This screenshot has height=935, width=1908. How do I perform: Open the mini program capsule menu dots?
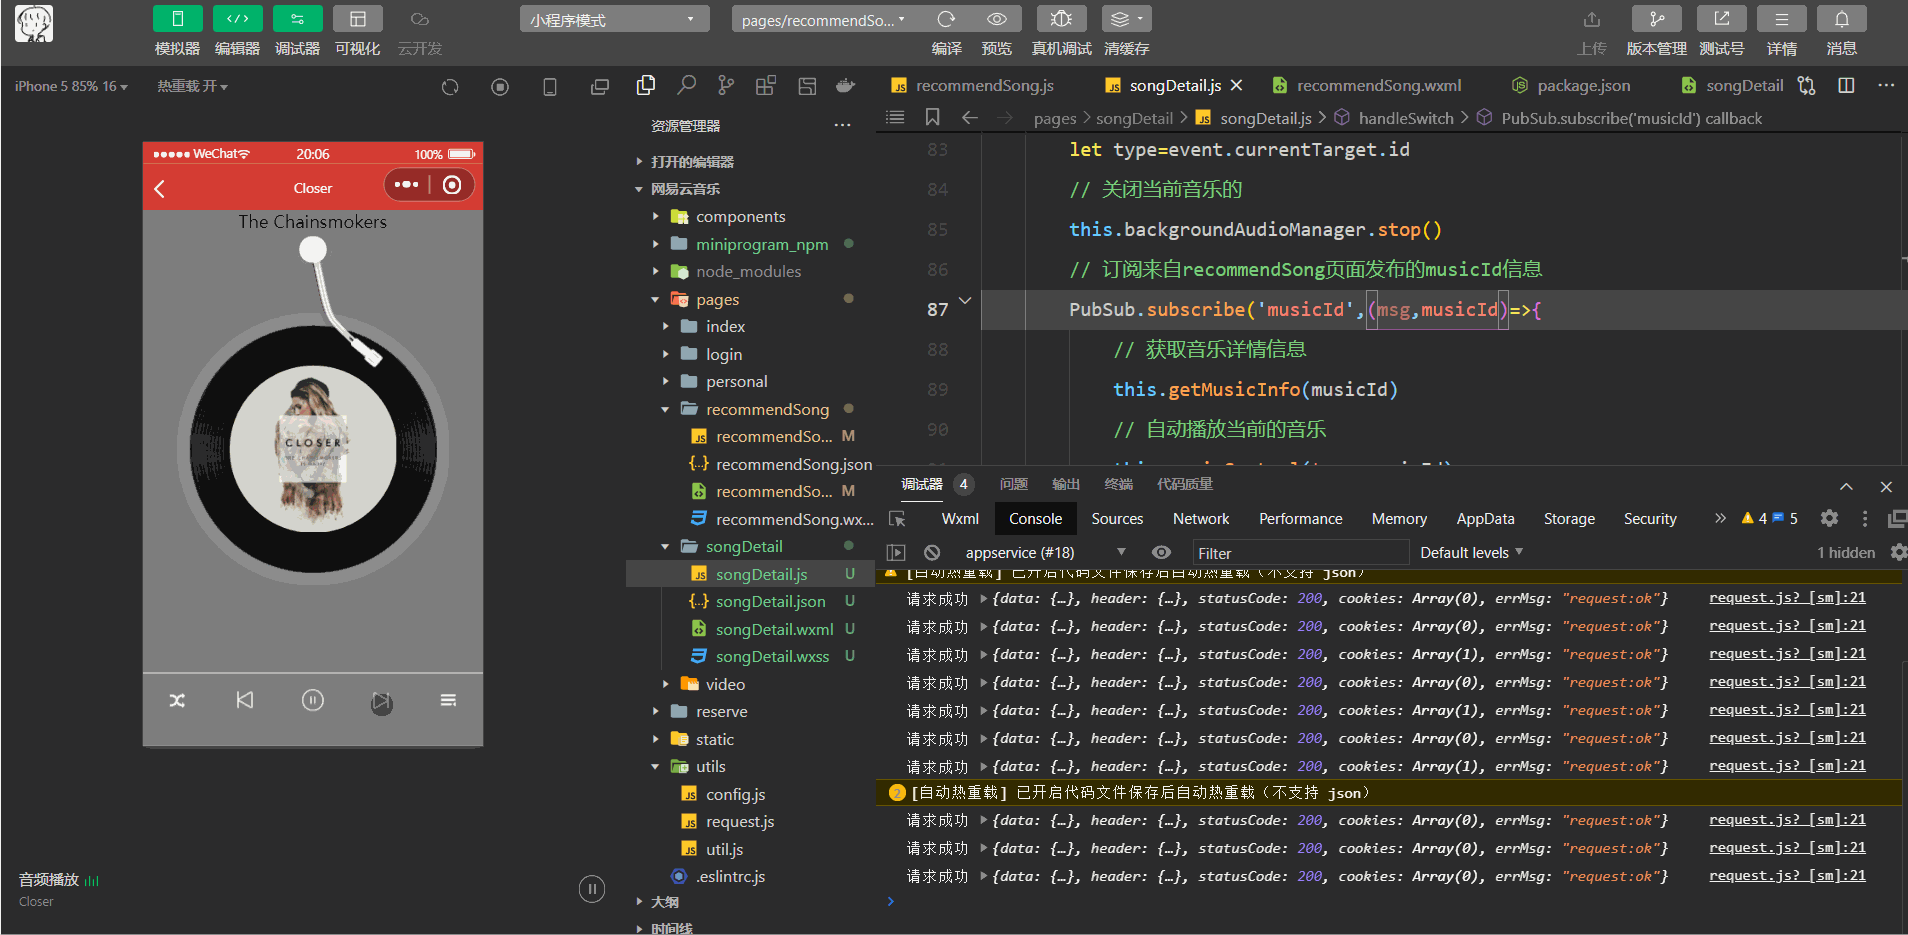(406, 185)
